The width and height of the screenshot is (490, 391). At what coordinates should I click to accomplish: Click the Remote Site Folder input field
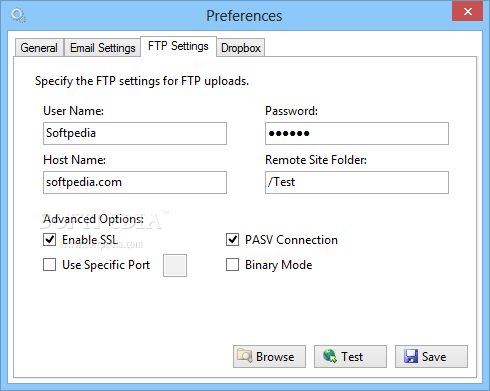(x=357, y=182)
